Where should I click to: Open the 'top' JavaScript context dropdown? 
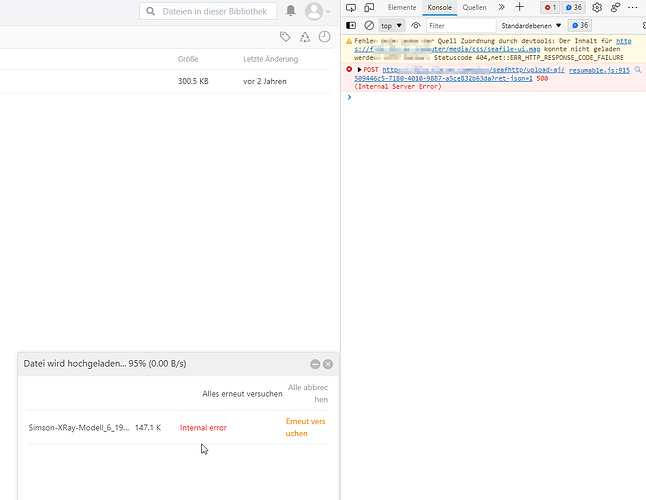(391, 25)
